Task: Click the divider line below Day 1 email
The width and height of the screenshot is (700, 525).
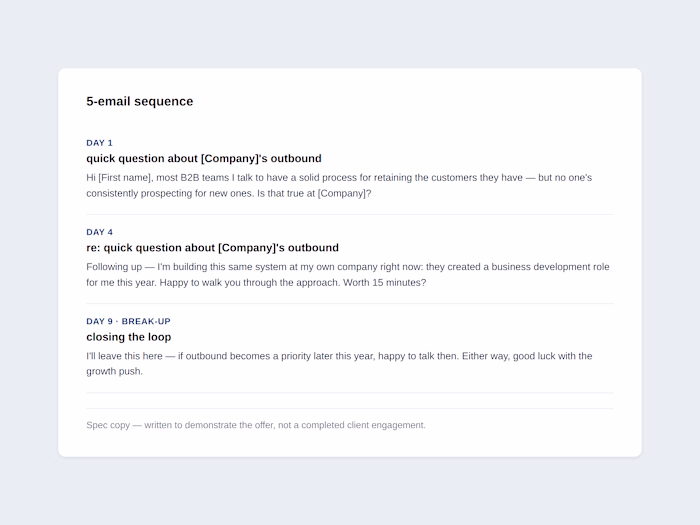Action: point(350,214)
